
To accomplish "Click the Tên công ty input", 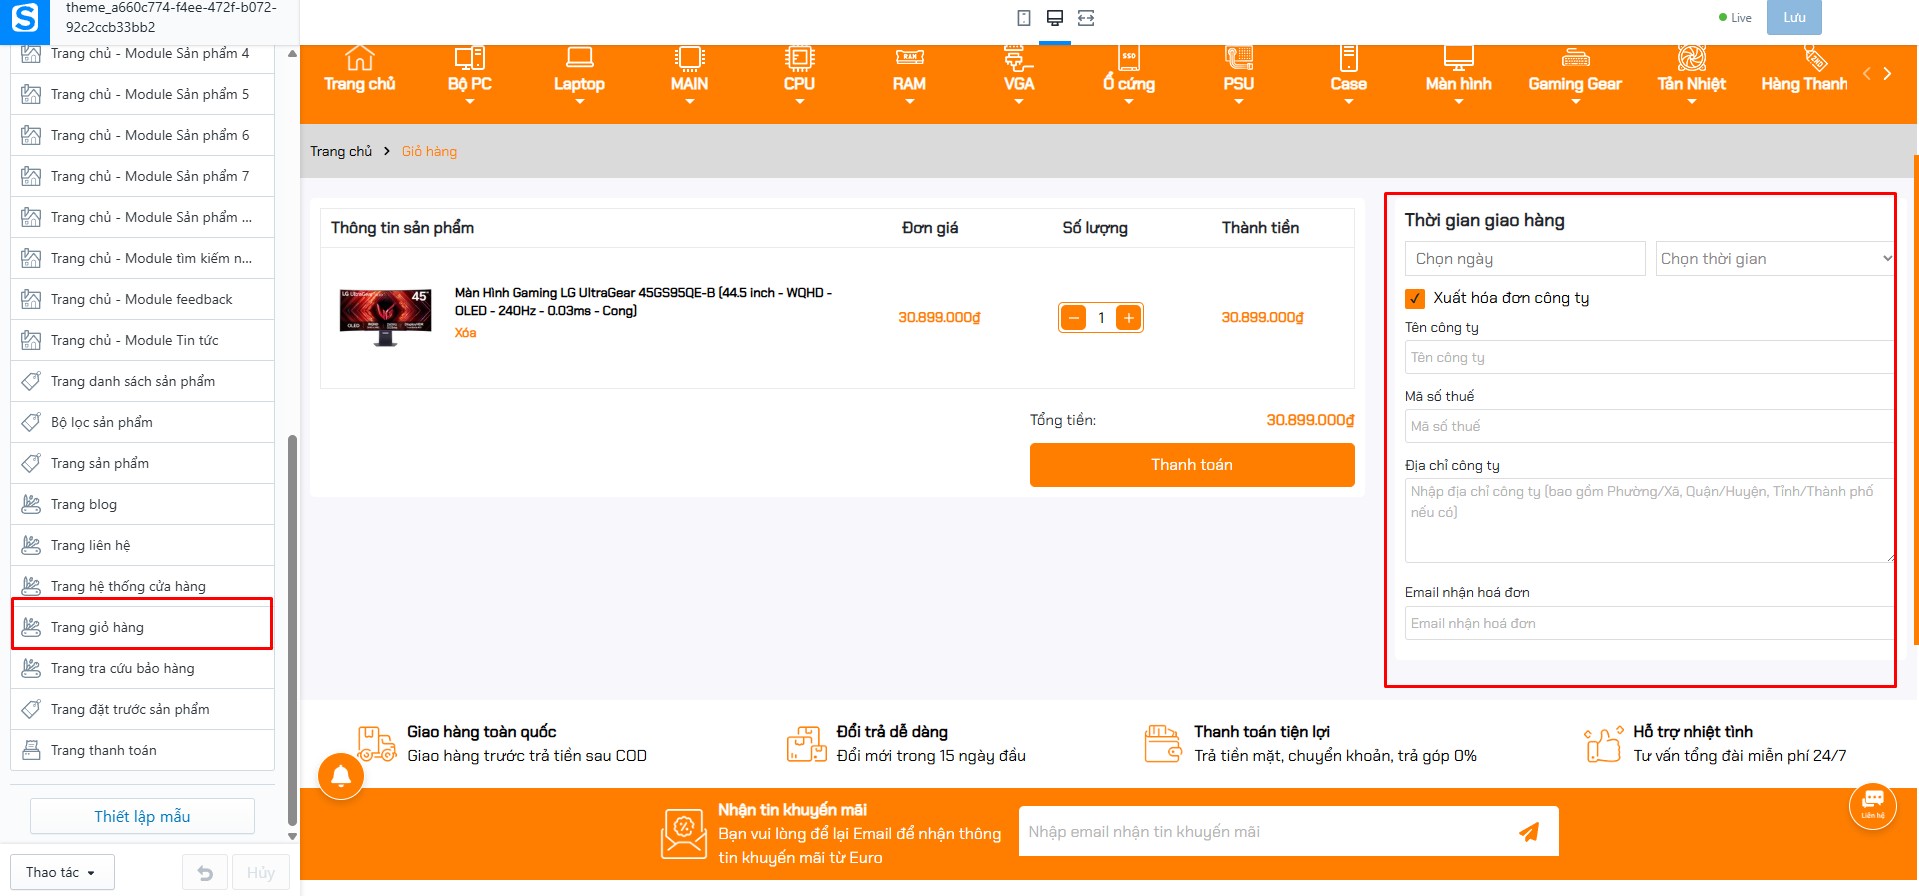I will (1650, 358).
